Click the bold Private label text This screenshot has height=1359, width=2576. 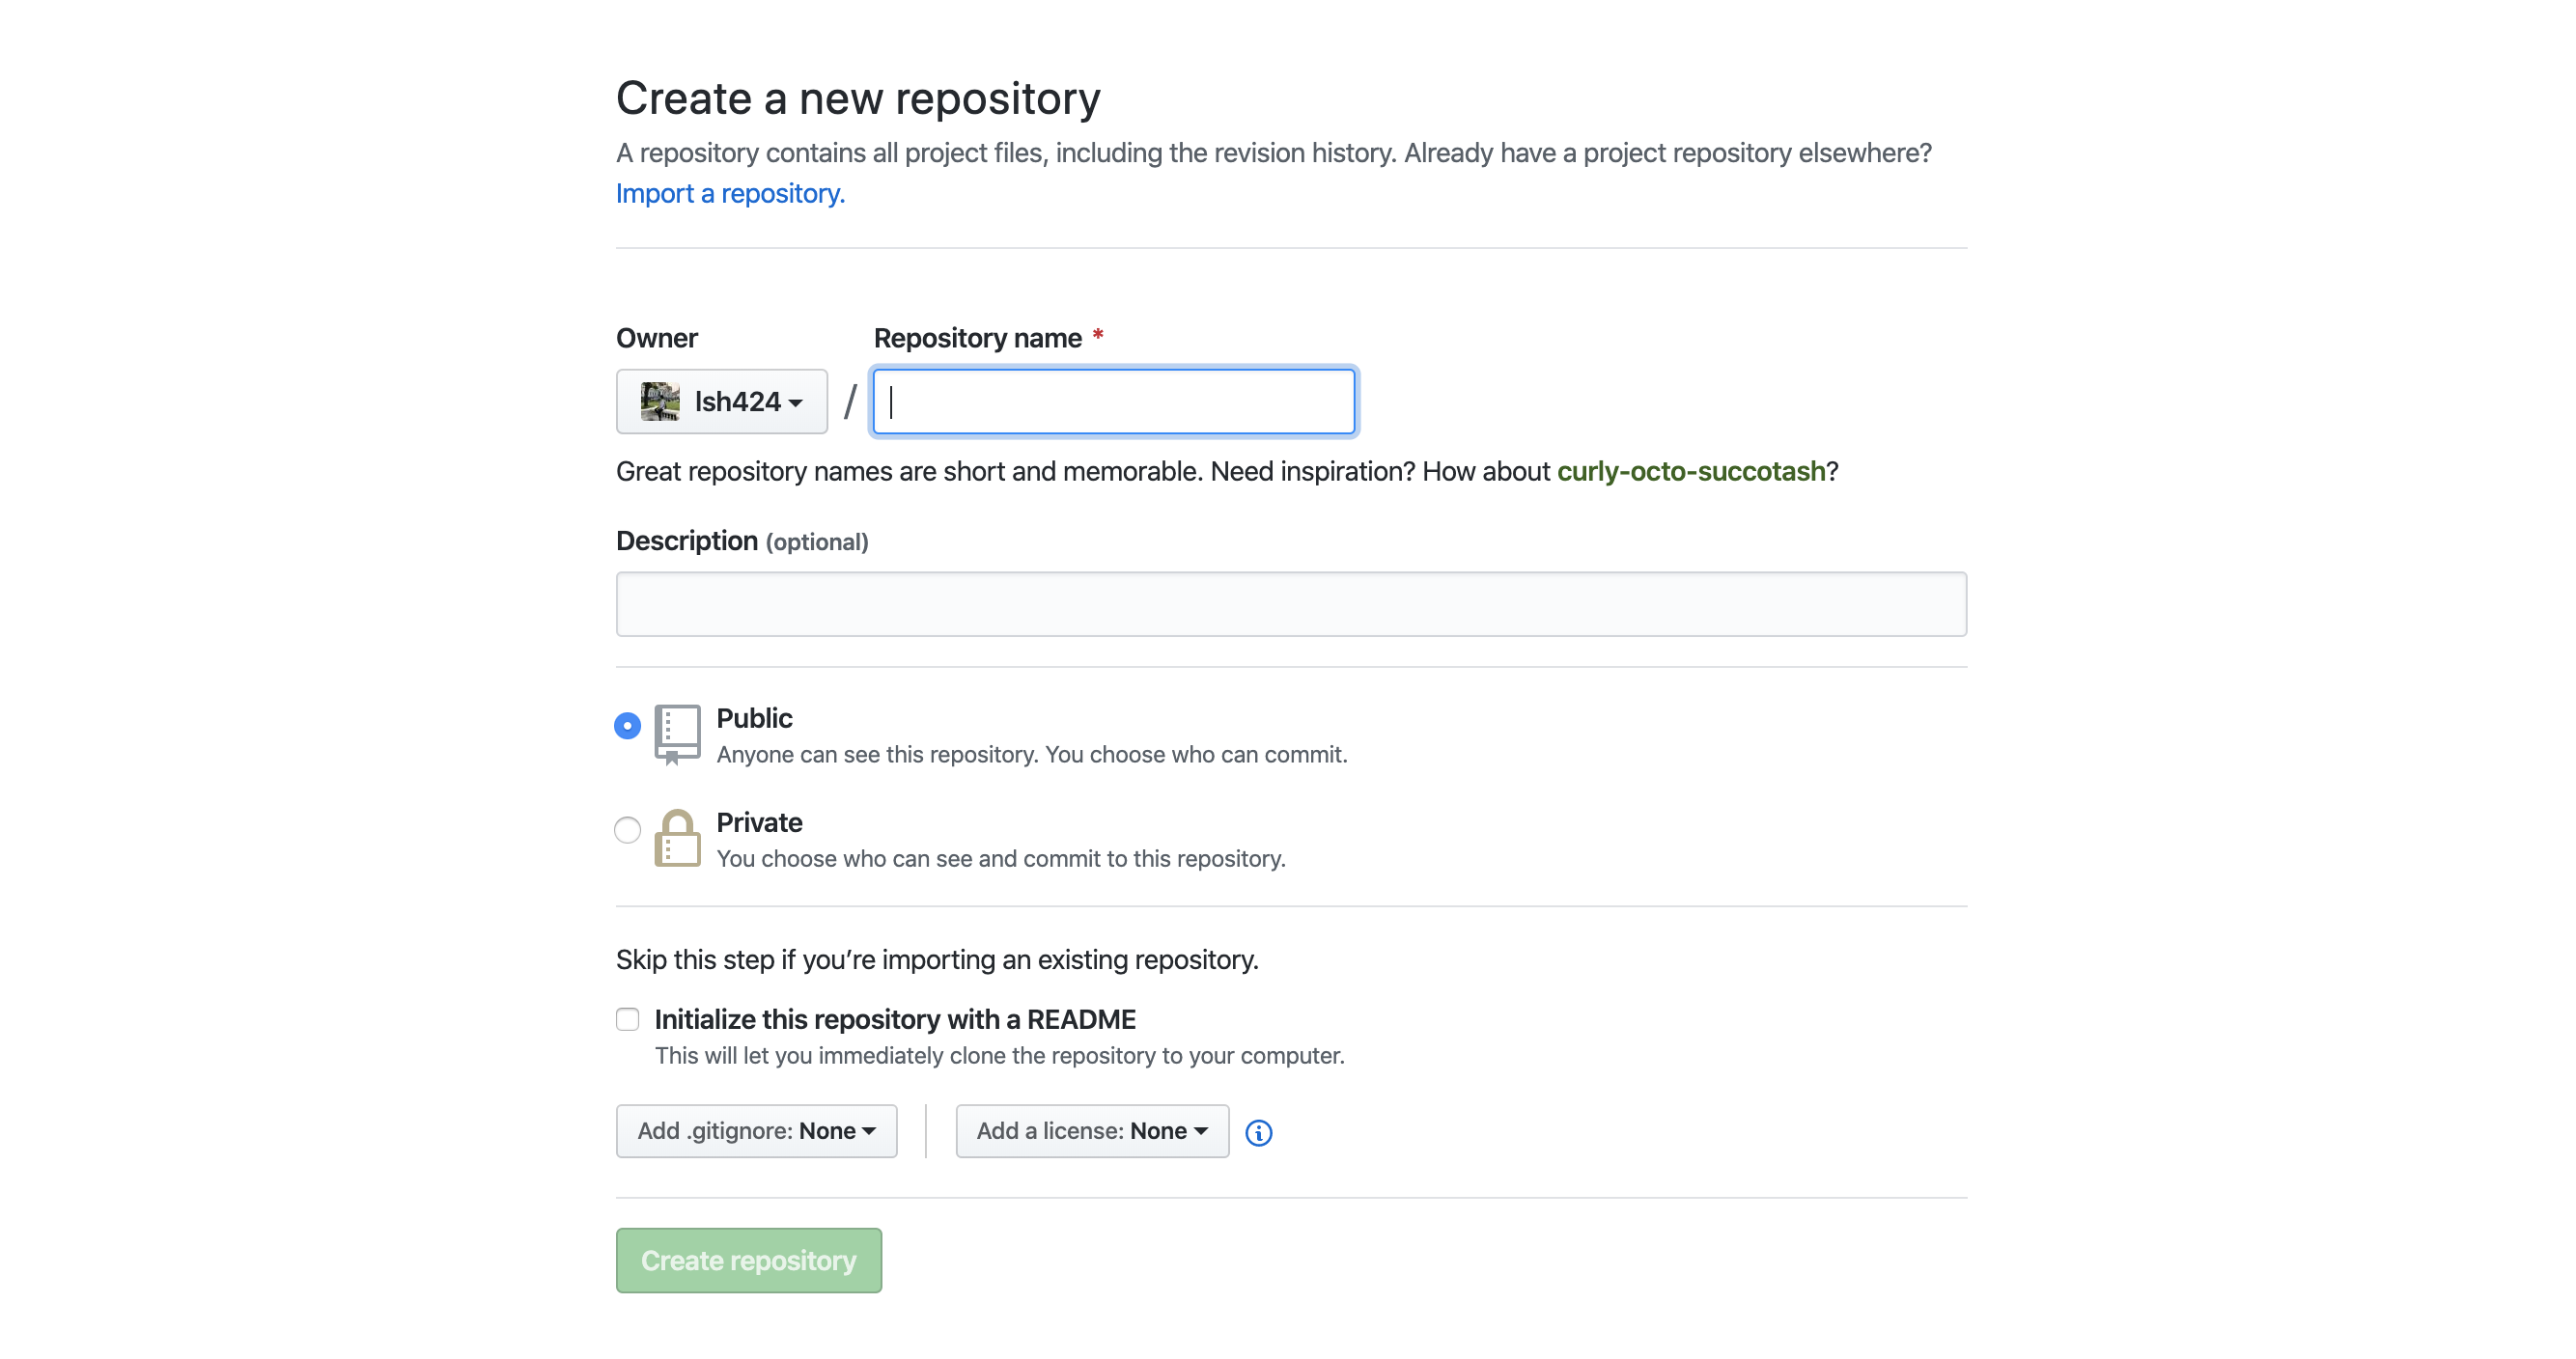tap(759, 822)
